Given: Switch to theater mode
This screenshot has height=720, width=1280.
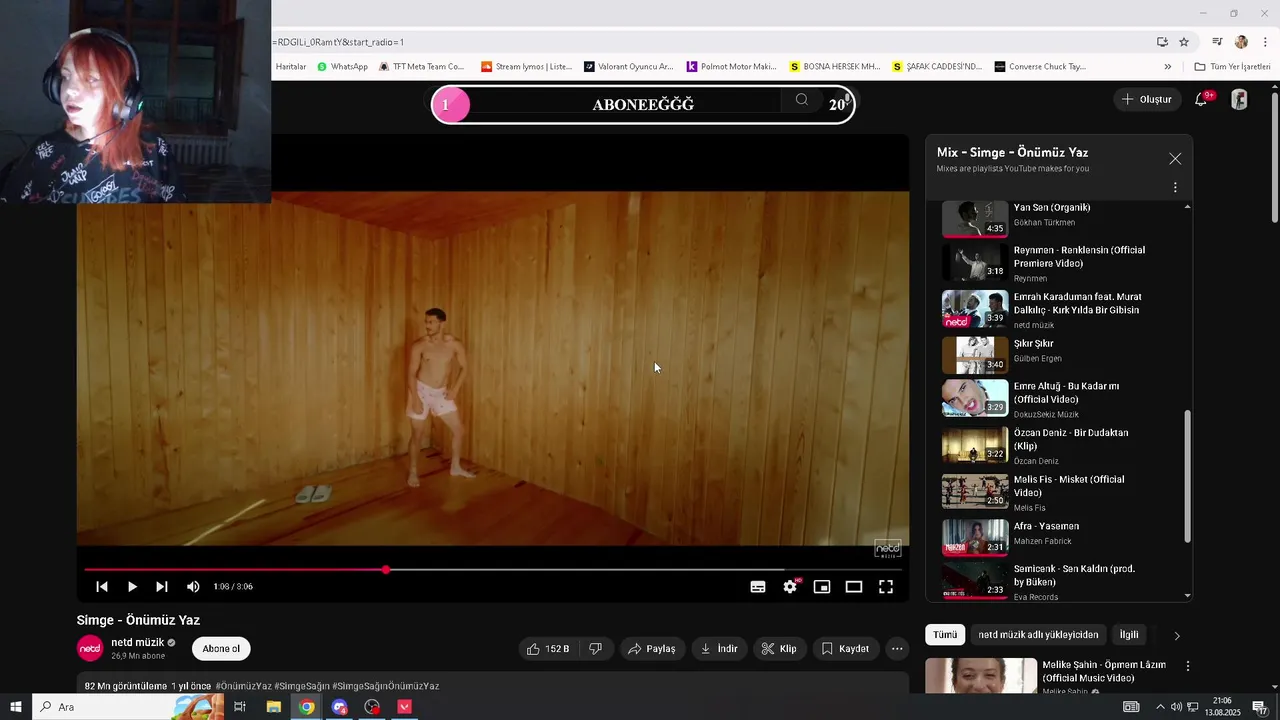Looking at the screenshot, I should point(854,587).
